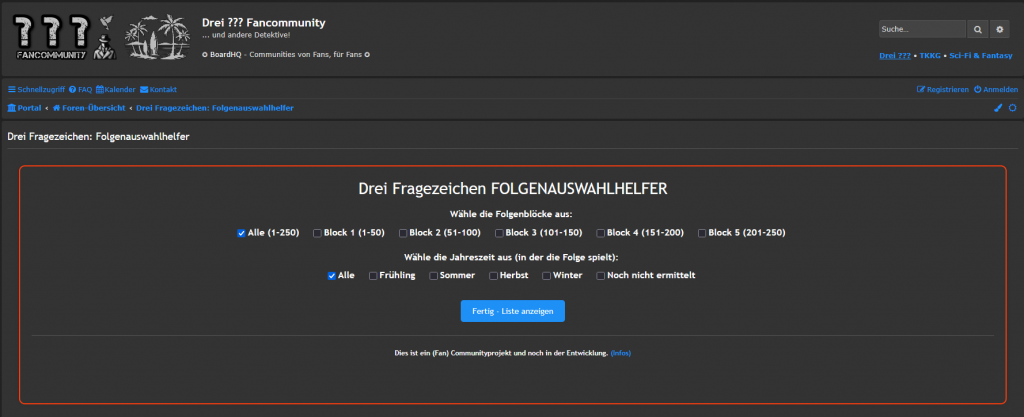Uncheck the Alle (1-250) checkbox
Image resolution: width=1024 pixels, height=417 pixels.
pyautogui.click(x=241, y=233)
